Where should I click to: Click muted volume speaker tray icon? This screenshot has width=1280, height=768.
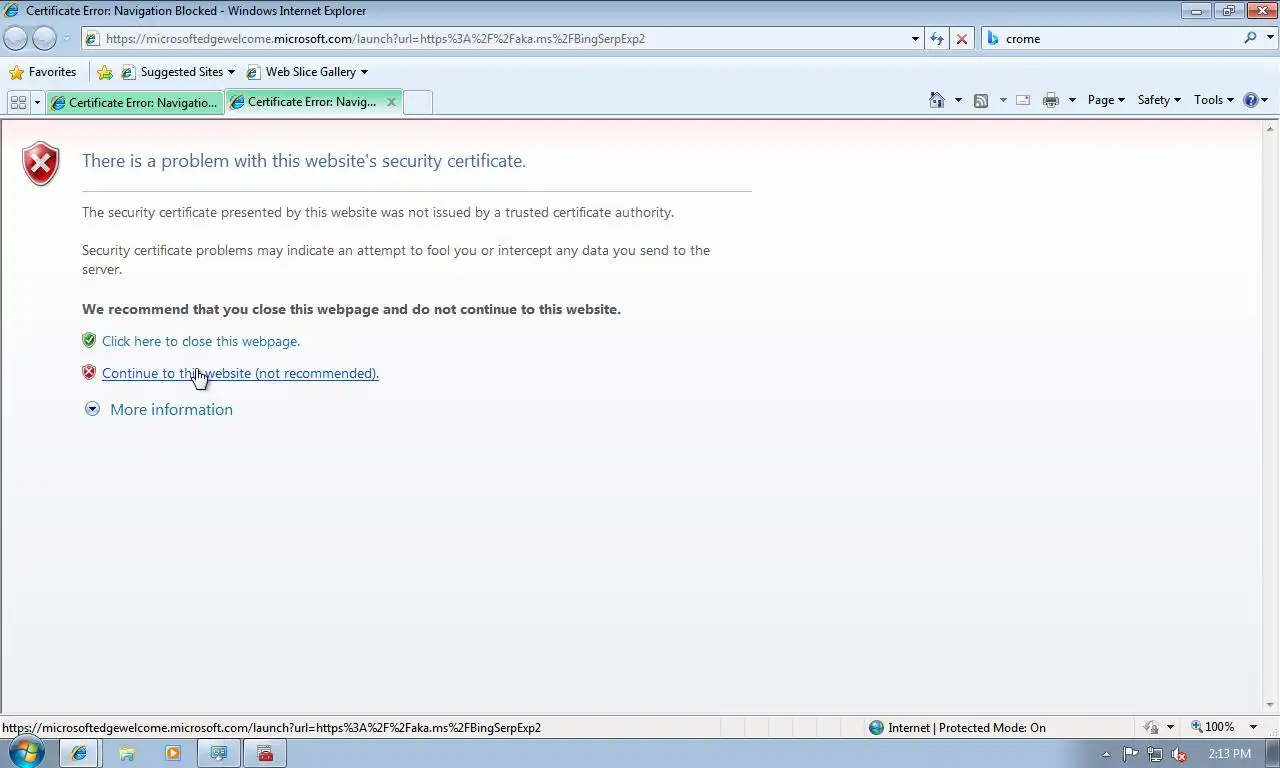point(1180,754)
